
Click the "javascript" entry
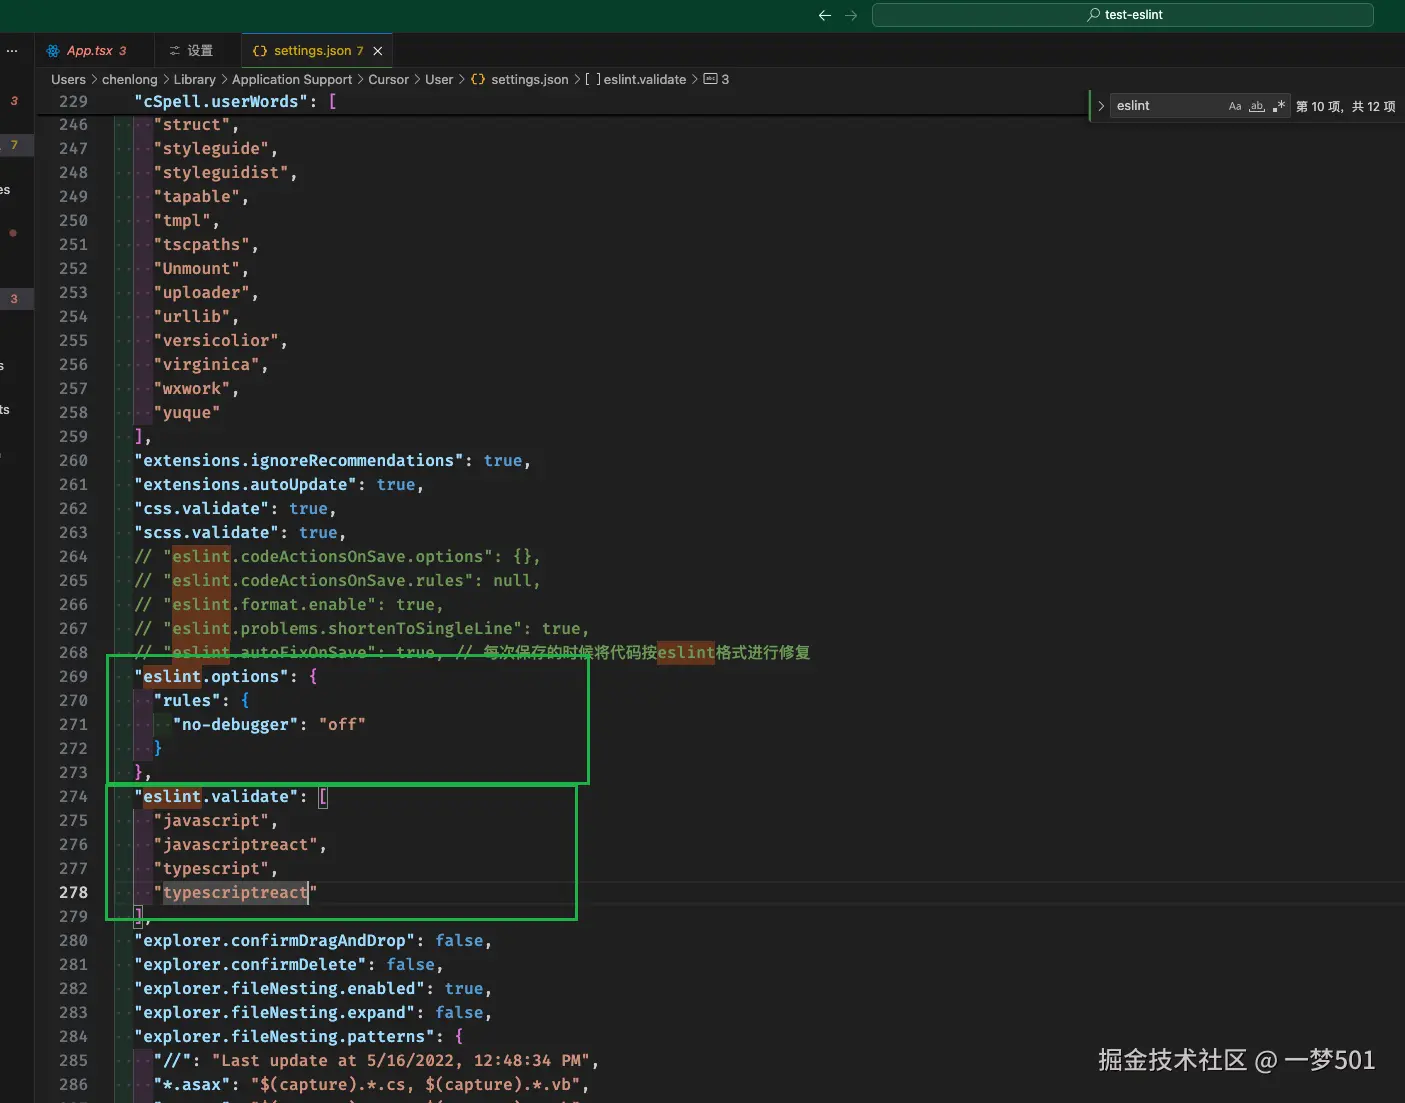pos(211,821)
